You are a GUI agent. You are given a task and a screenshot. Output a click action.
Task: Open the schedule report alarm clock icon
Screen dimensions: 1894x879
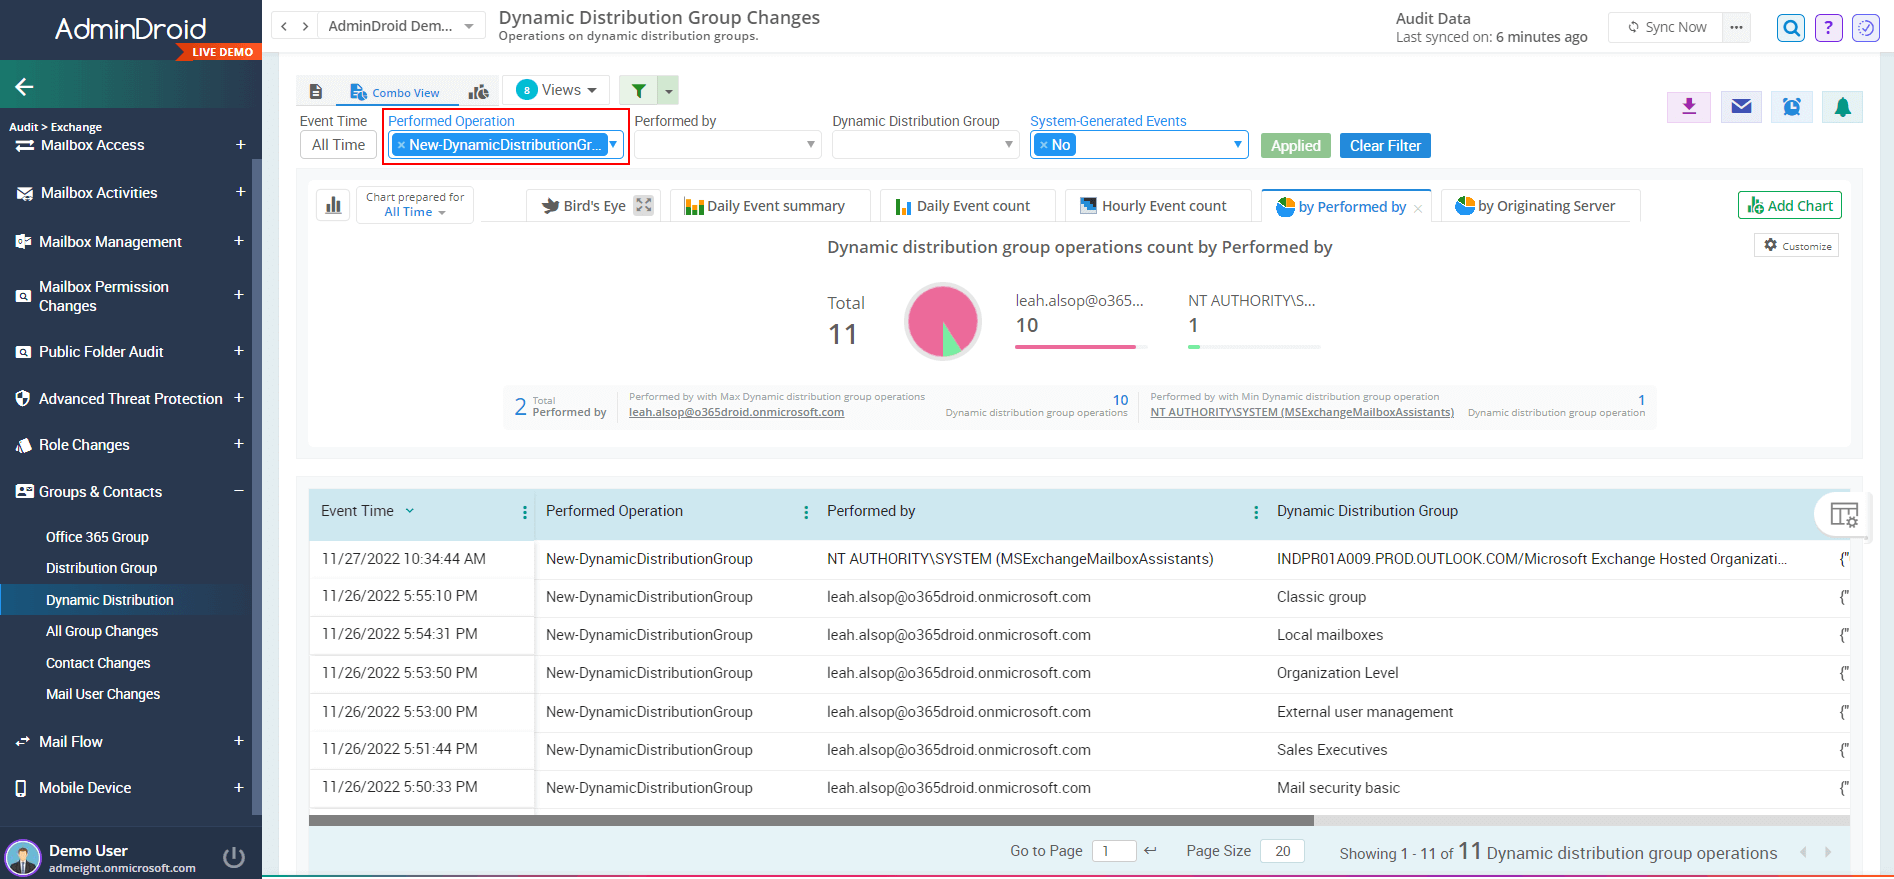click(1791, 107)
